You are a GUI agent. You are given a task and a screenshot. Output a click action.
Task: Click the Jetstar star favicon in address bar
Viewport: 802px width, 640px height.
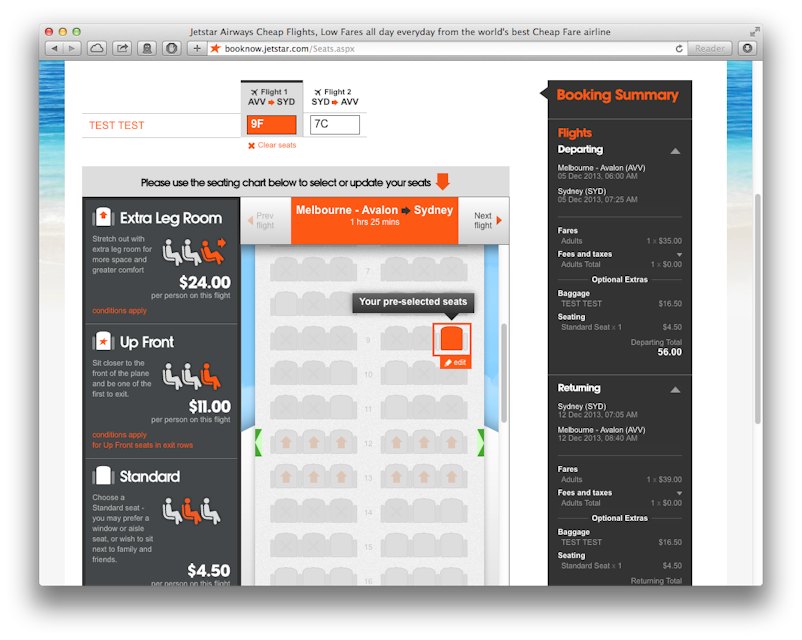coord(215,48)
